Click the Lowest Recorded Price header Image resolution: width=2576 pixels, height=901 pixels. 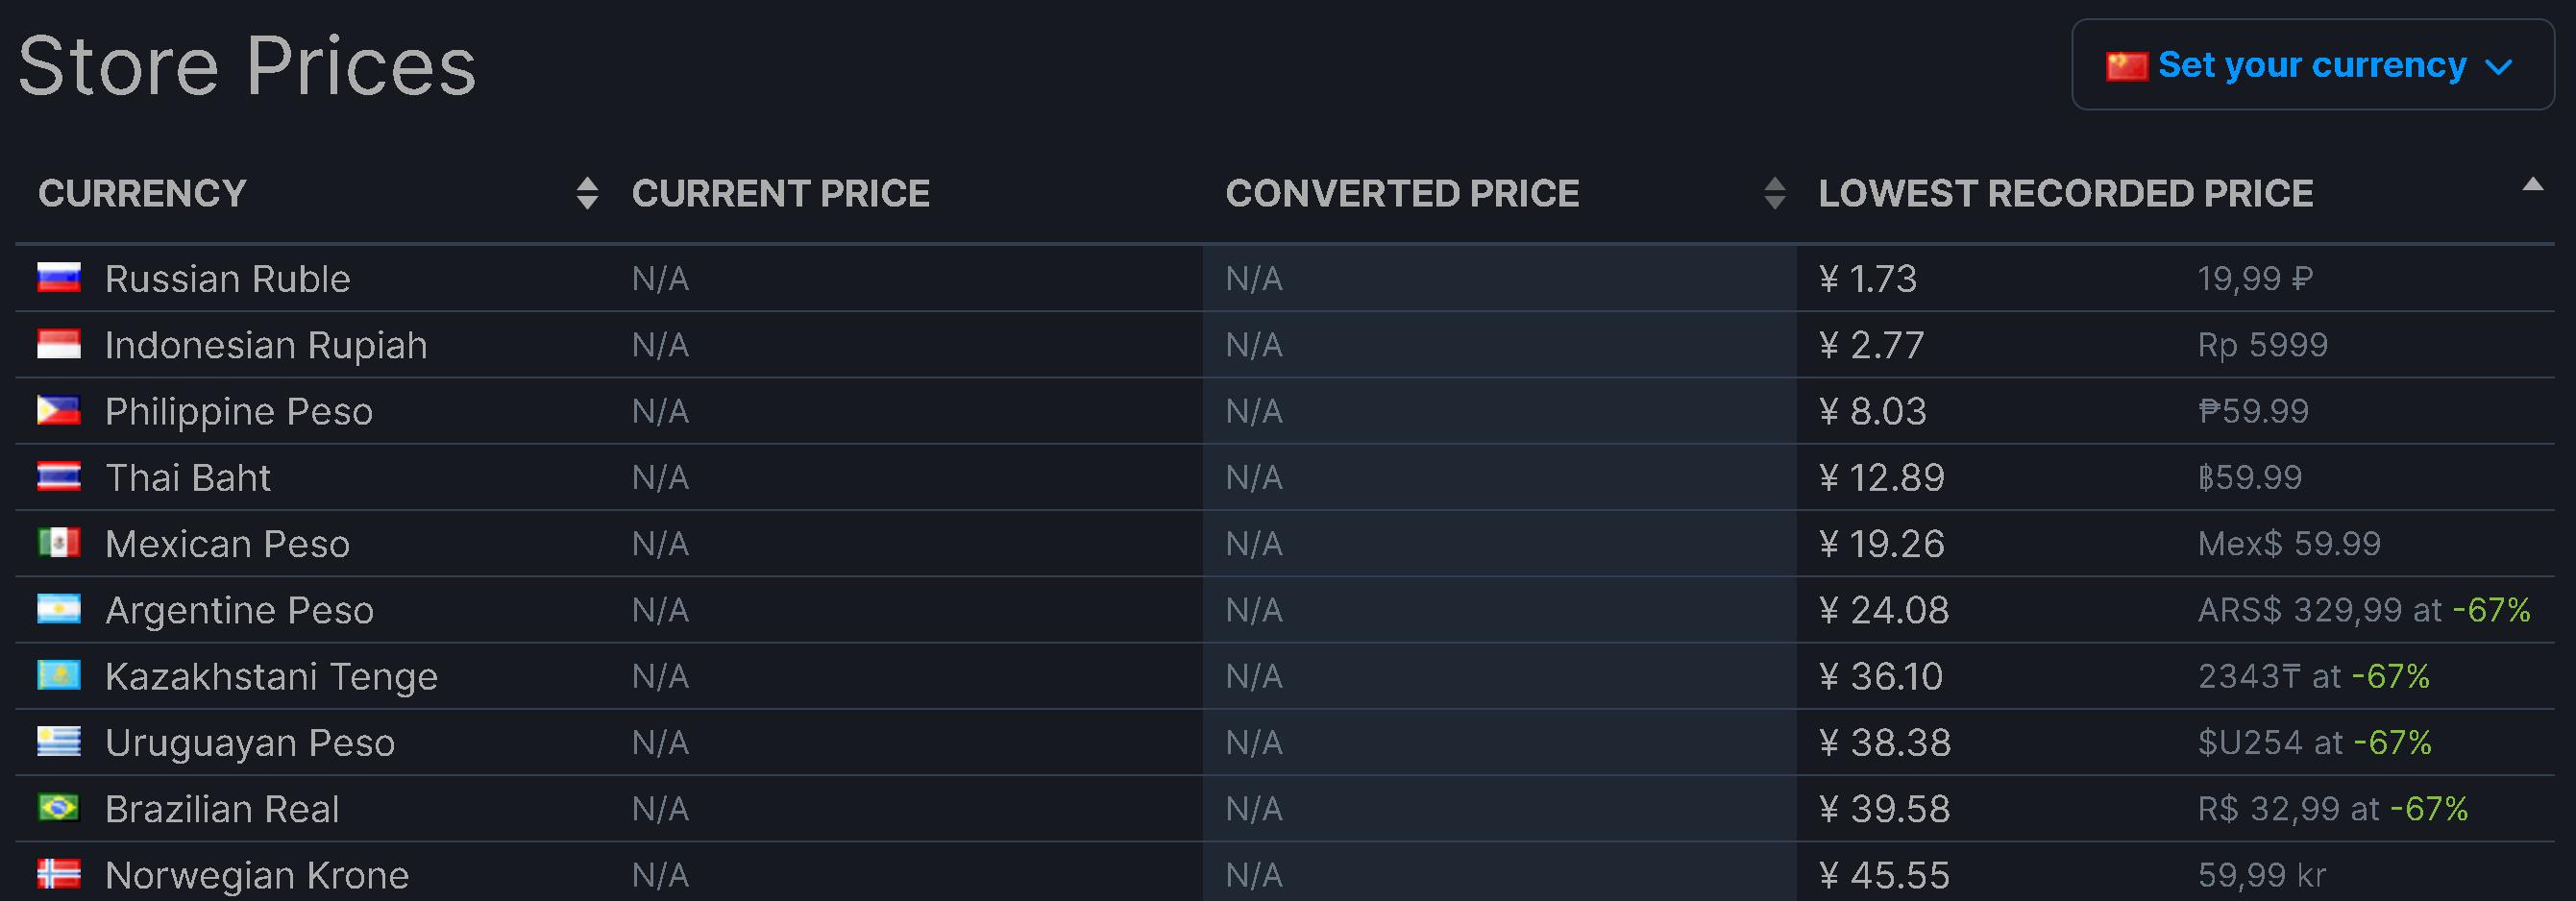(x=2065, y=193)
